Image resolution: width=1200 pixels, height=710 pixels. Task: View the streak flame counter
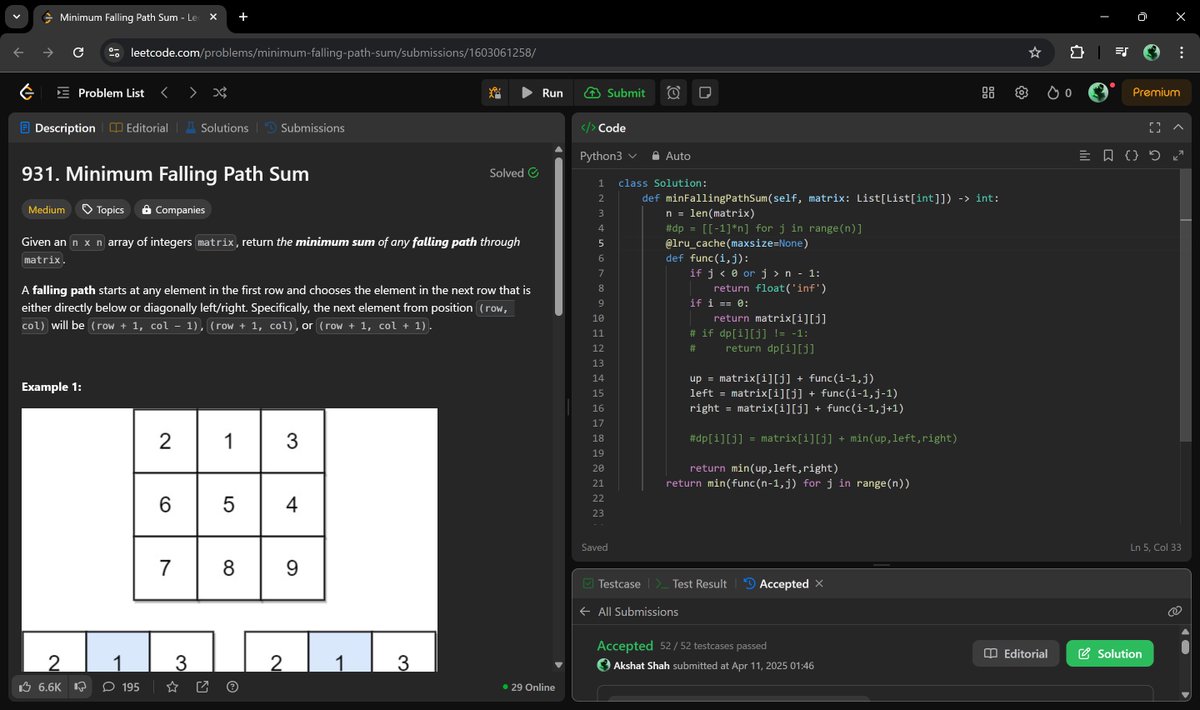[x=1059, y=93]
